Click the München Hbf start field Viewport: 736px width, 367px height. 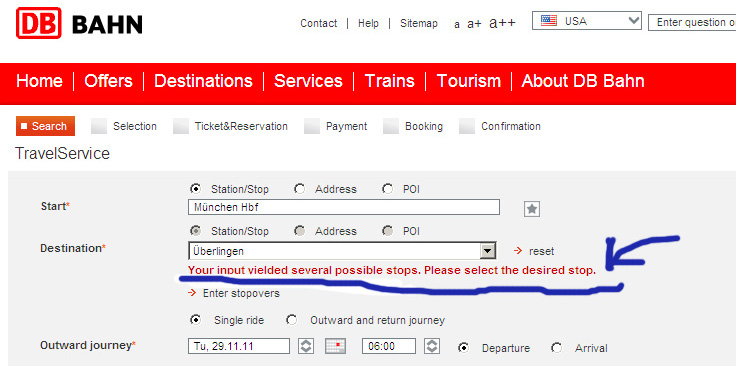coord(344,207)
